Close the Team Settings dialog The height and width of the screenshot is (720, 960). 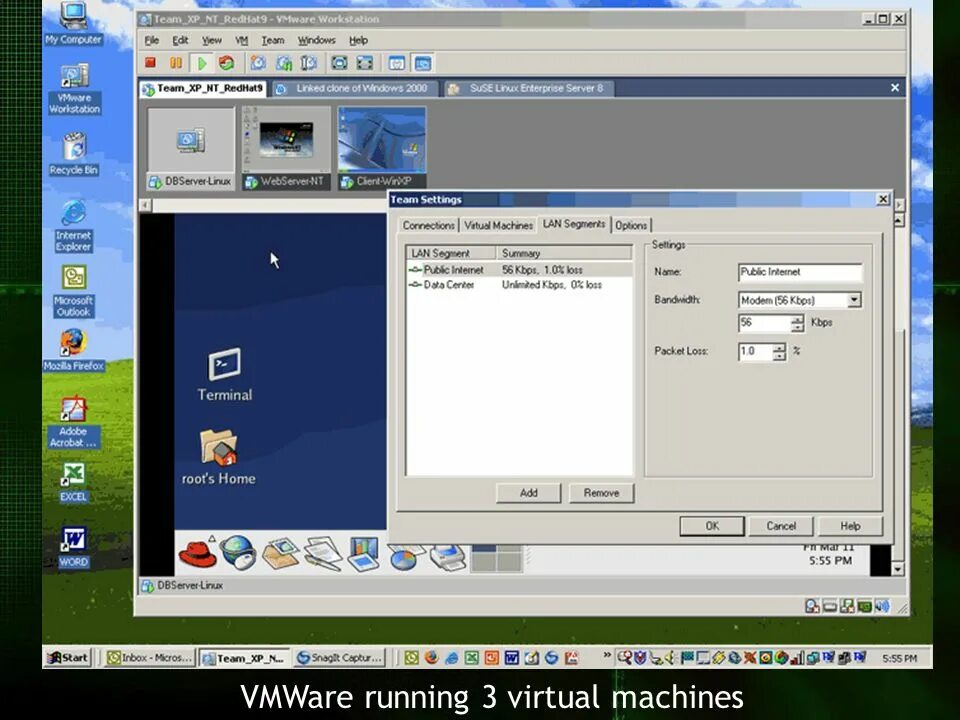click(883, 199)
